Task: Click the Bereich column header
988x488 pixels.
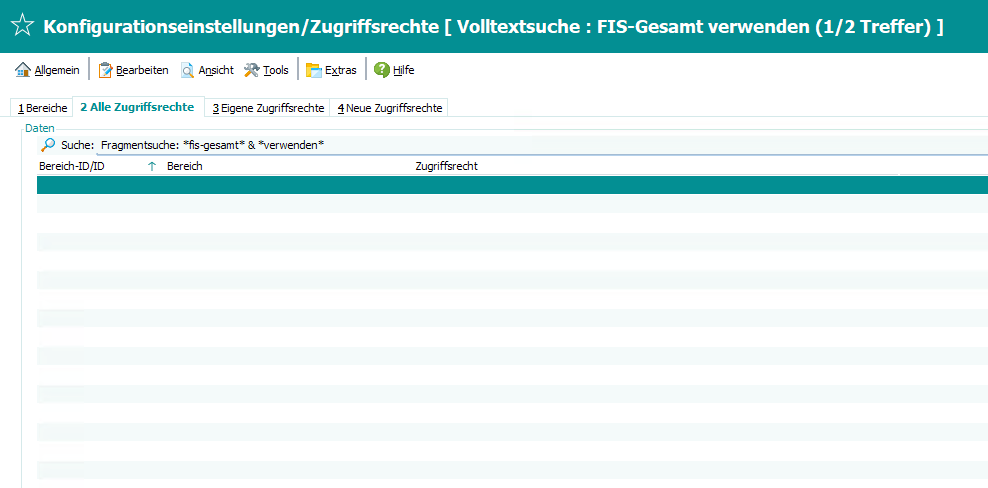Action: [185, 166]
